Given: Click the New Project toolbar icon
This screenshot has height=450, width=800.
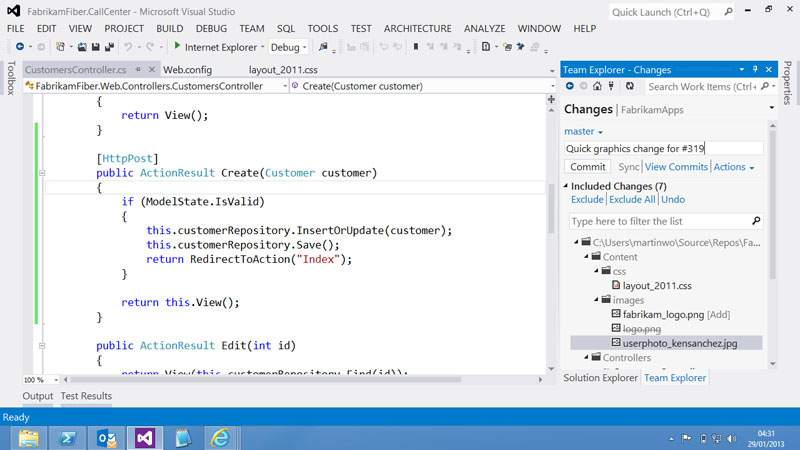Looking at the screenshot, I should pyautogui.click(x=60, y=47).
